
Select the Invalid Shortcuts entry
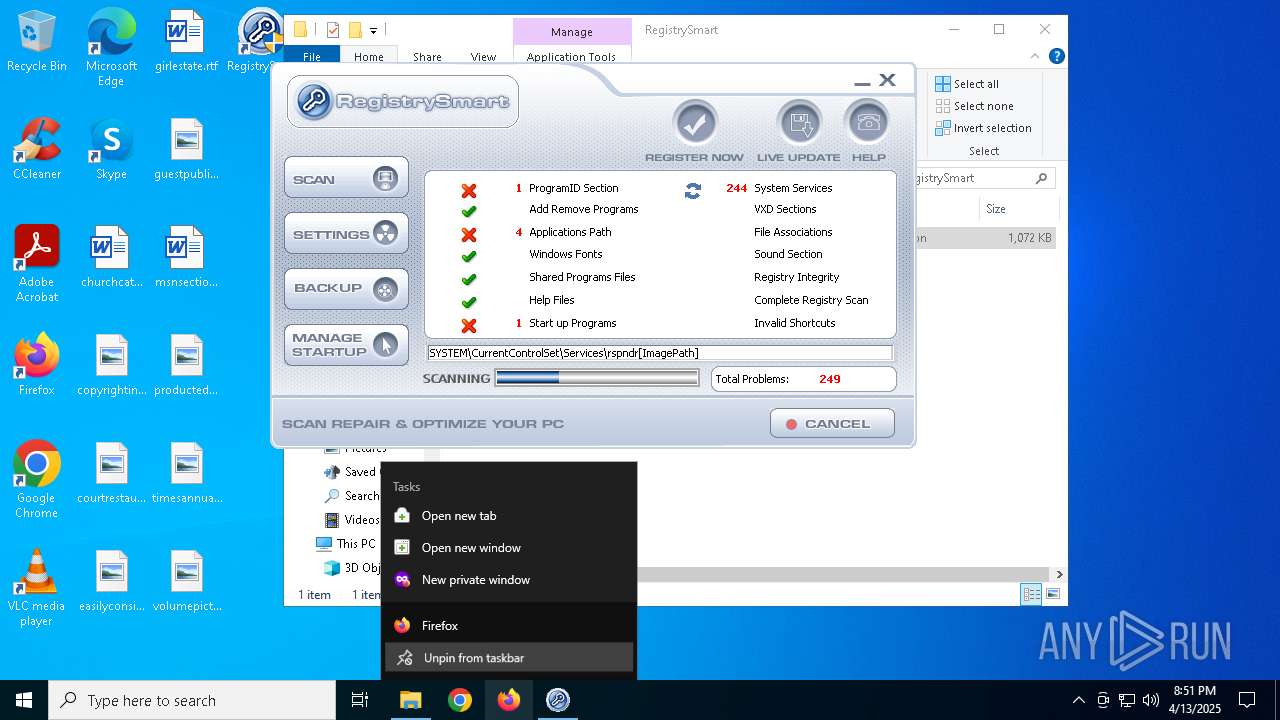[795, 323]
